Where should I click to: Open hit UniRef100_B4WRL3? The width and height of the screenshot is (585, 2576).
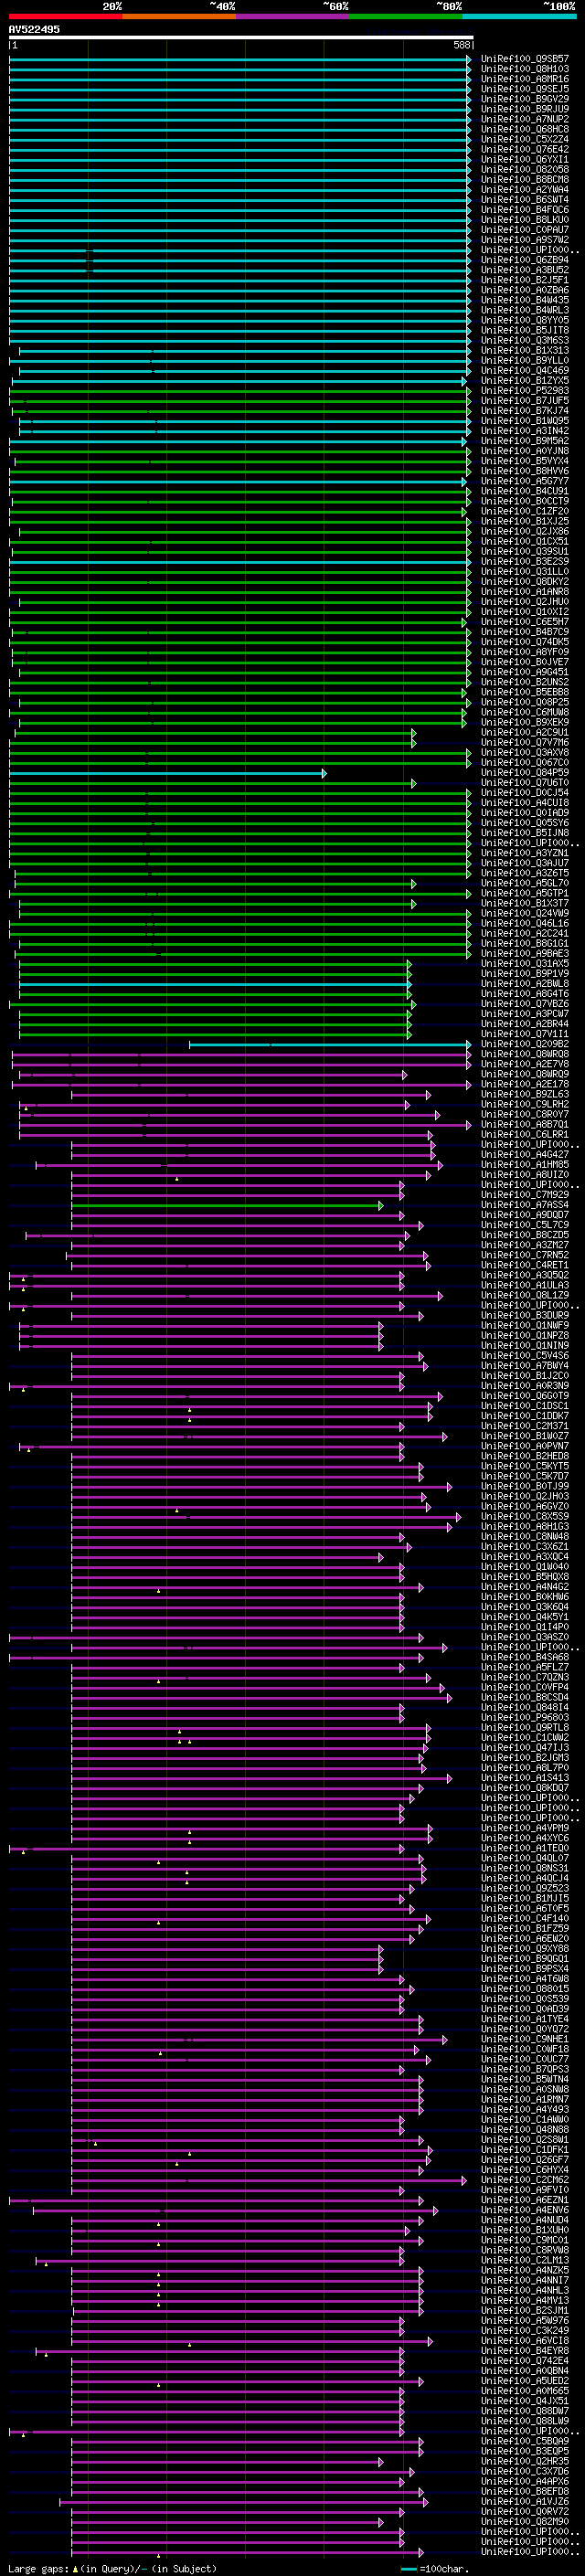(x=525, y=310)
